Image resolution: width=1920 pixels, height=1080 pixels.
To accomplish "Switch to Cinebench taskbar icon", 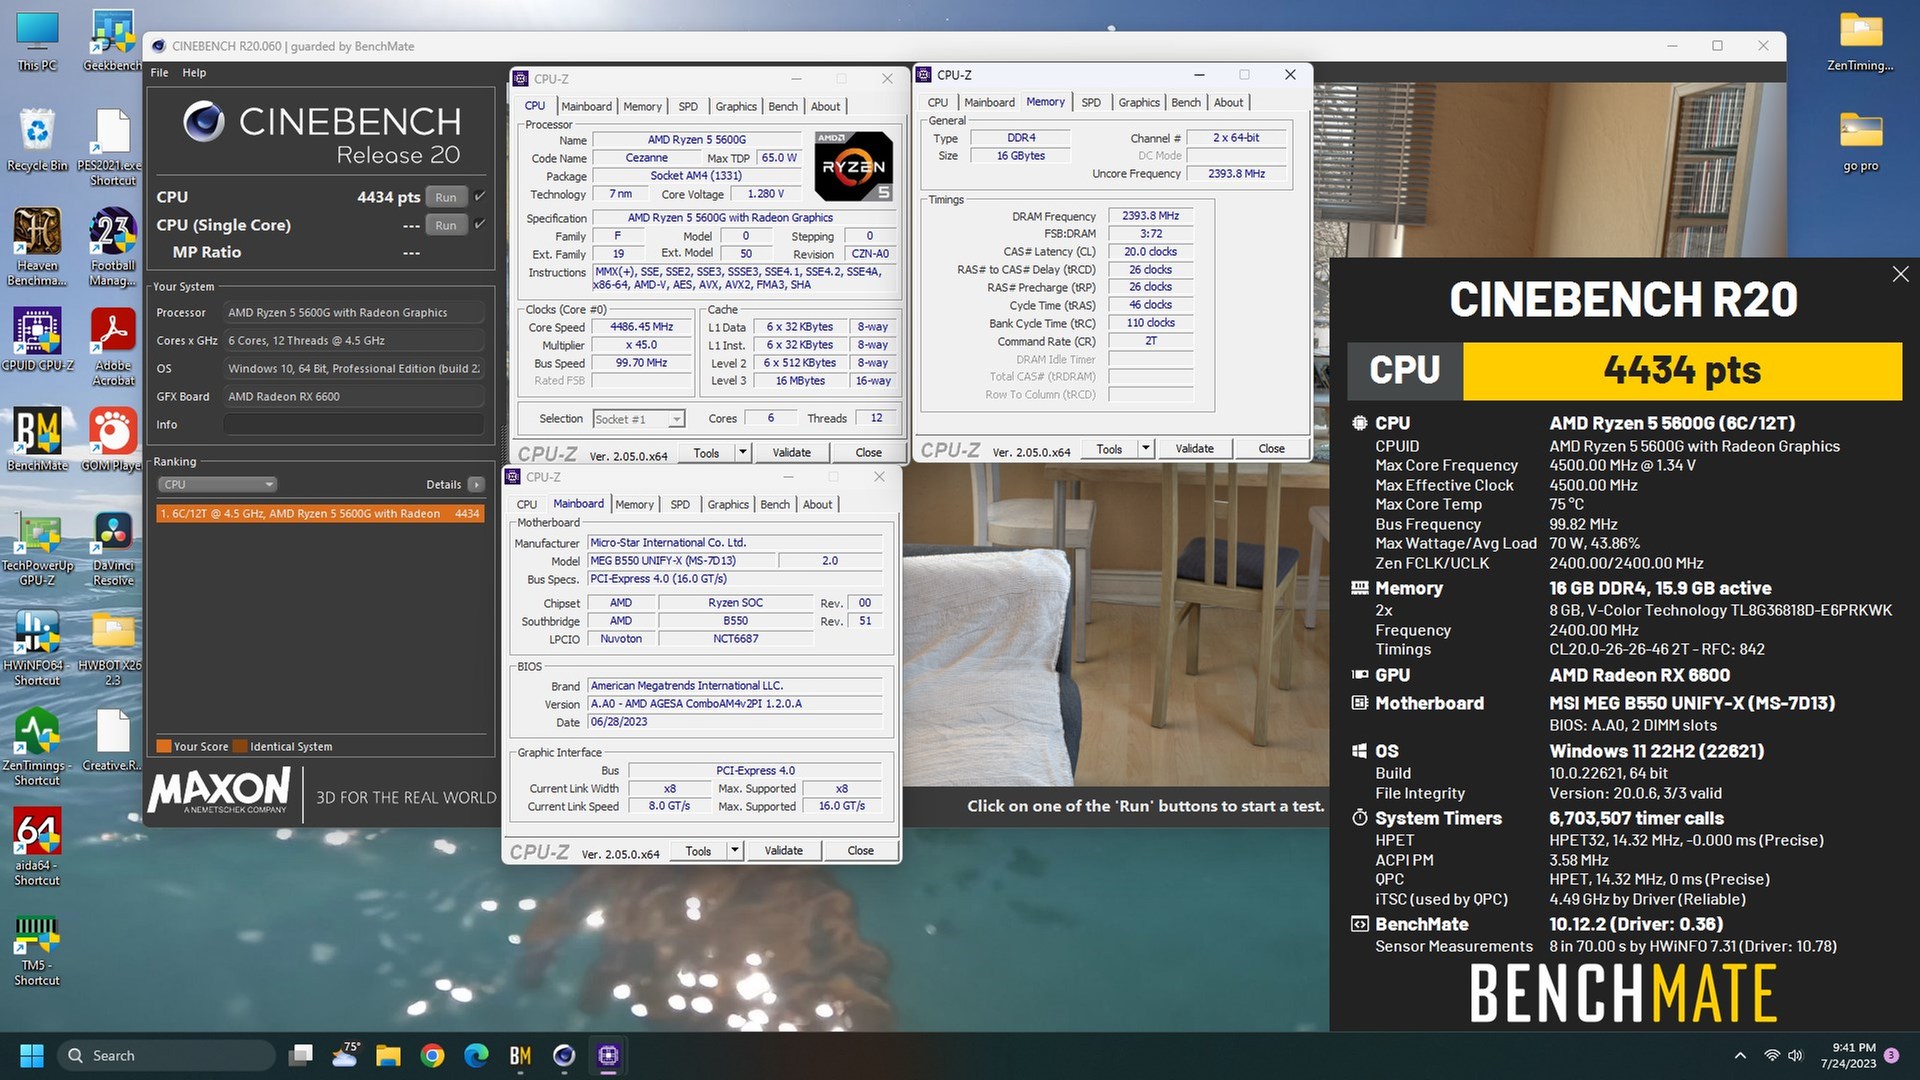I will click(564, 1056).
